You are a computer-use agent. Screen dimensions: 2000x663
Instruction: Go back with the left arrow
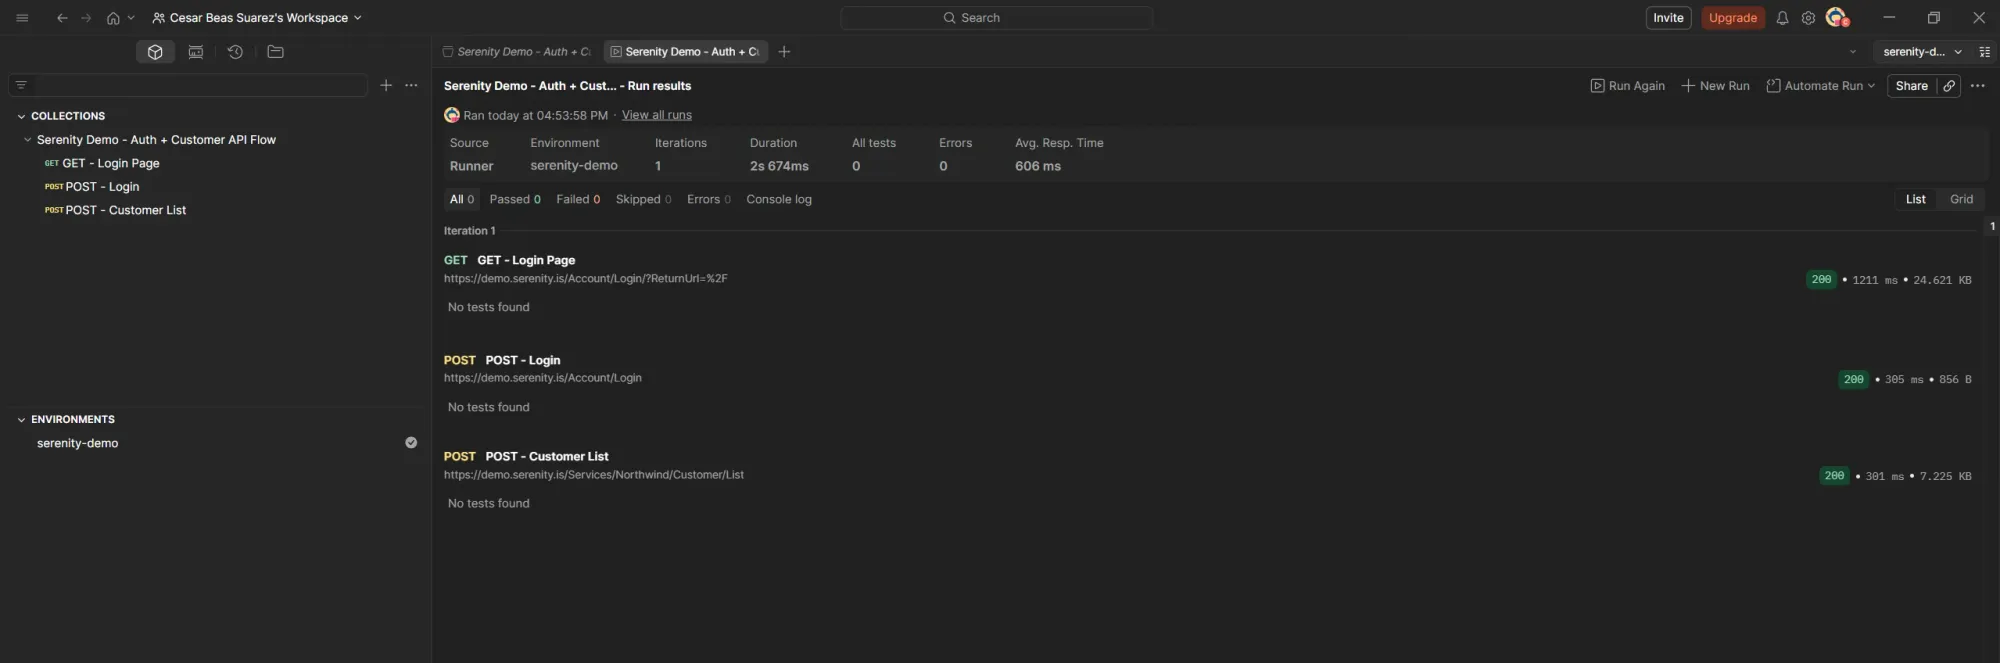pyautogui.click(x=62, y=18)
